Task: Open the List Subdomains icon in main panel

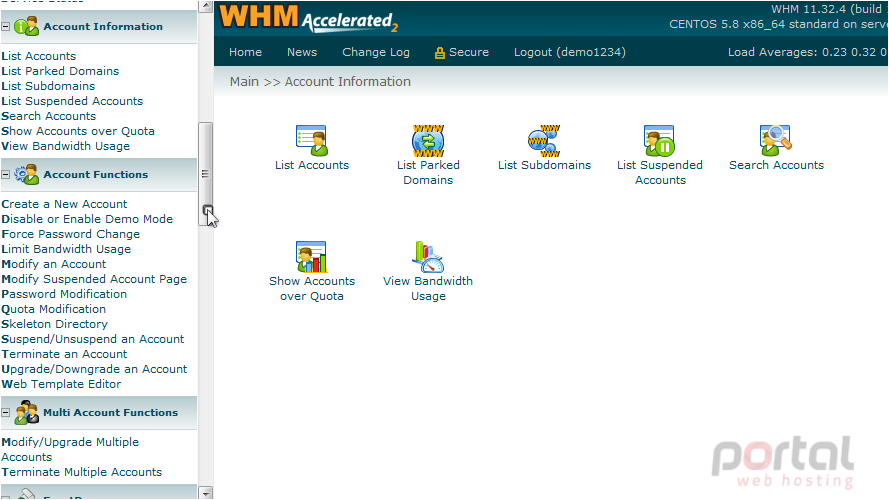Action: [544, 141]
